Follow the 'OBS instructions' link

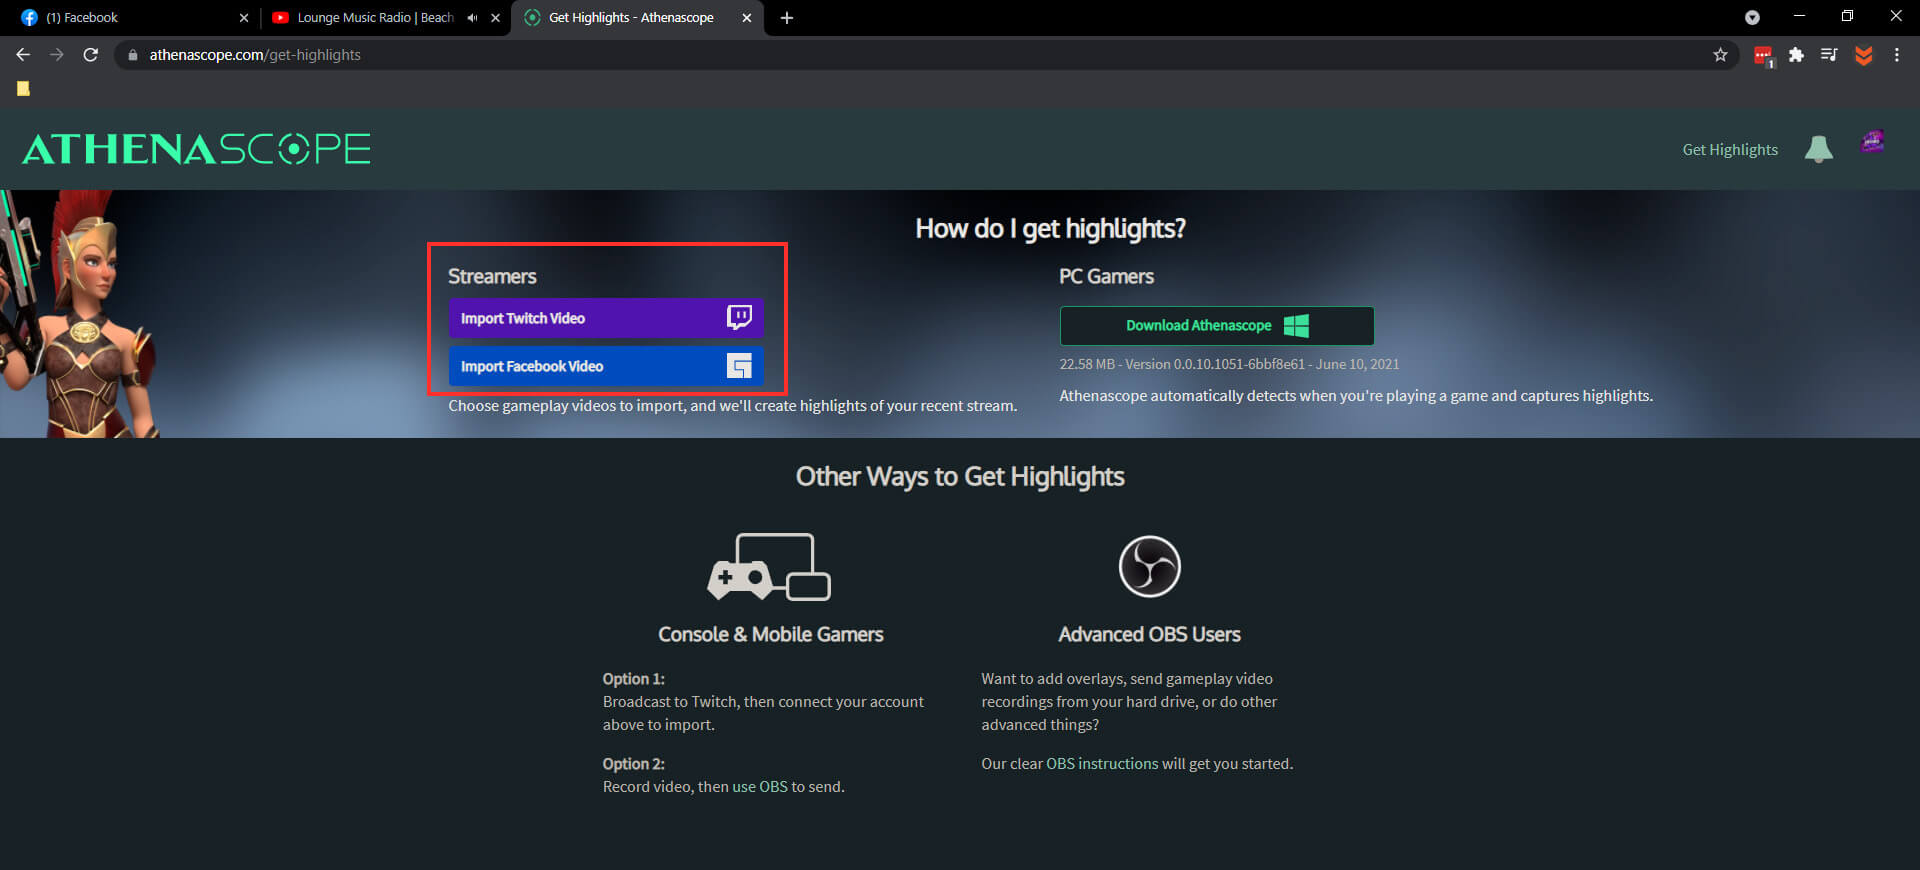click(x=1102, y=764)
